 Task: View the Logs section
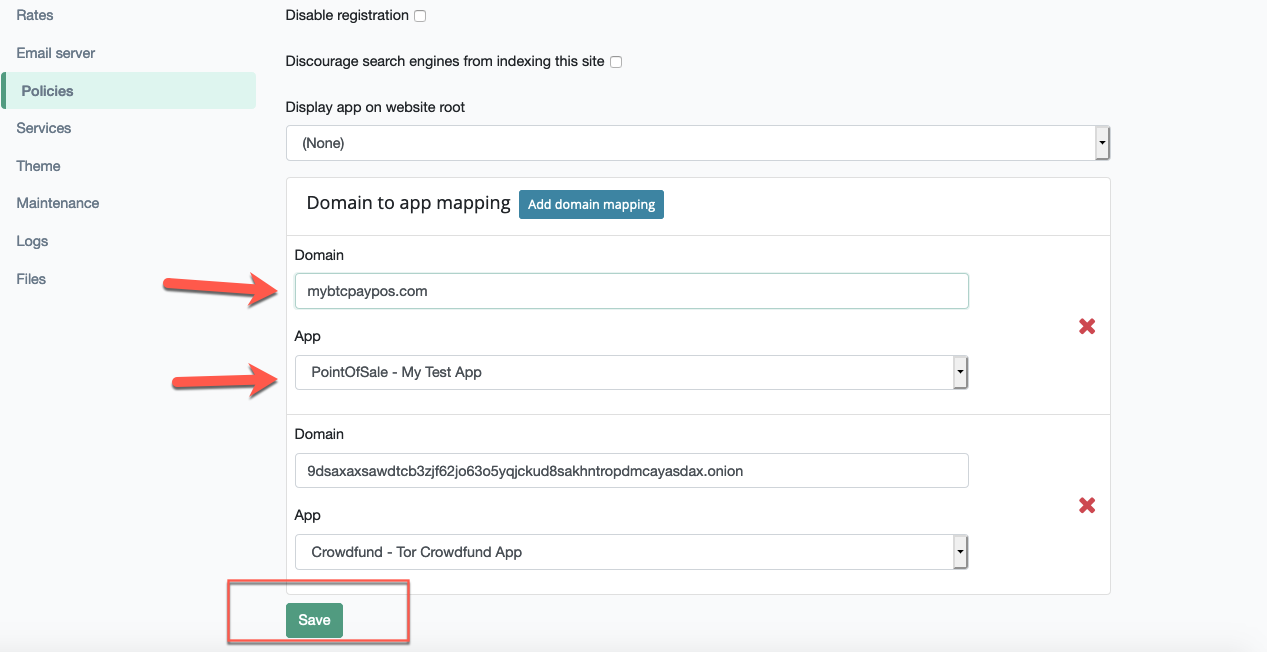tap(32, 241)
